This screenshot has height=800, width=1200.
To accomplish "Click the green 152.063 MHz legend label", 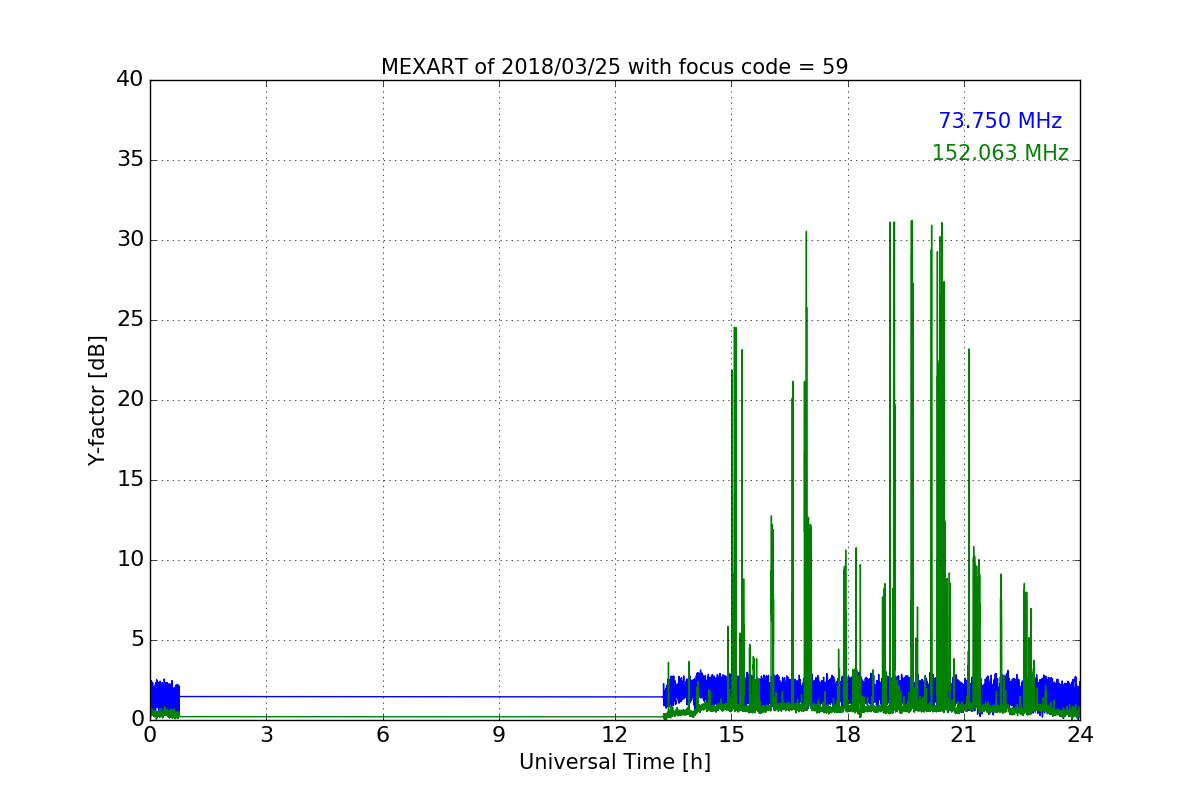I will (1000, 153).
